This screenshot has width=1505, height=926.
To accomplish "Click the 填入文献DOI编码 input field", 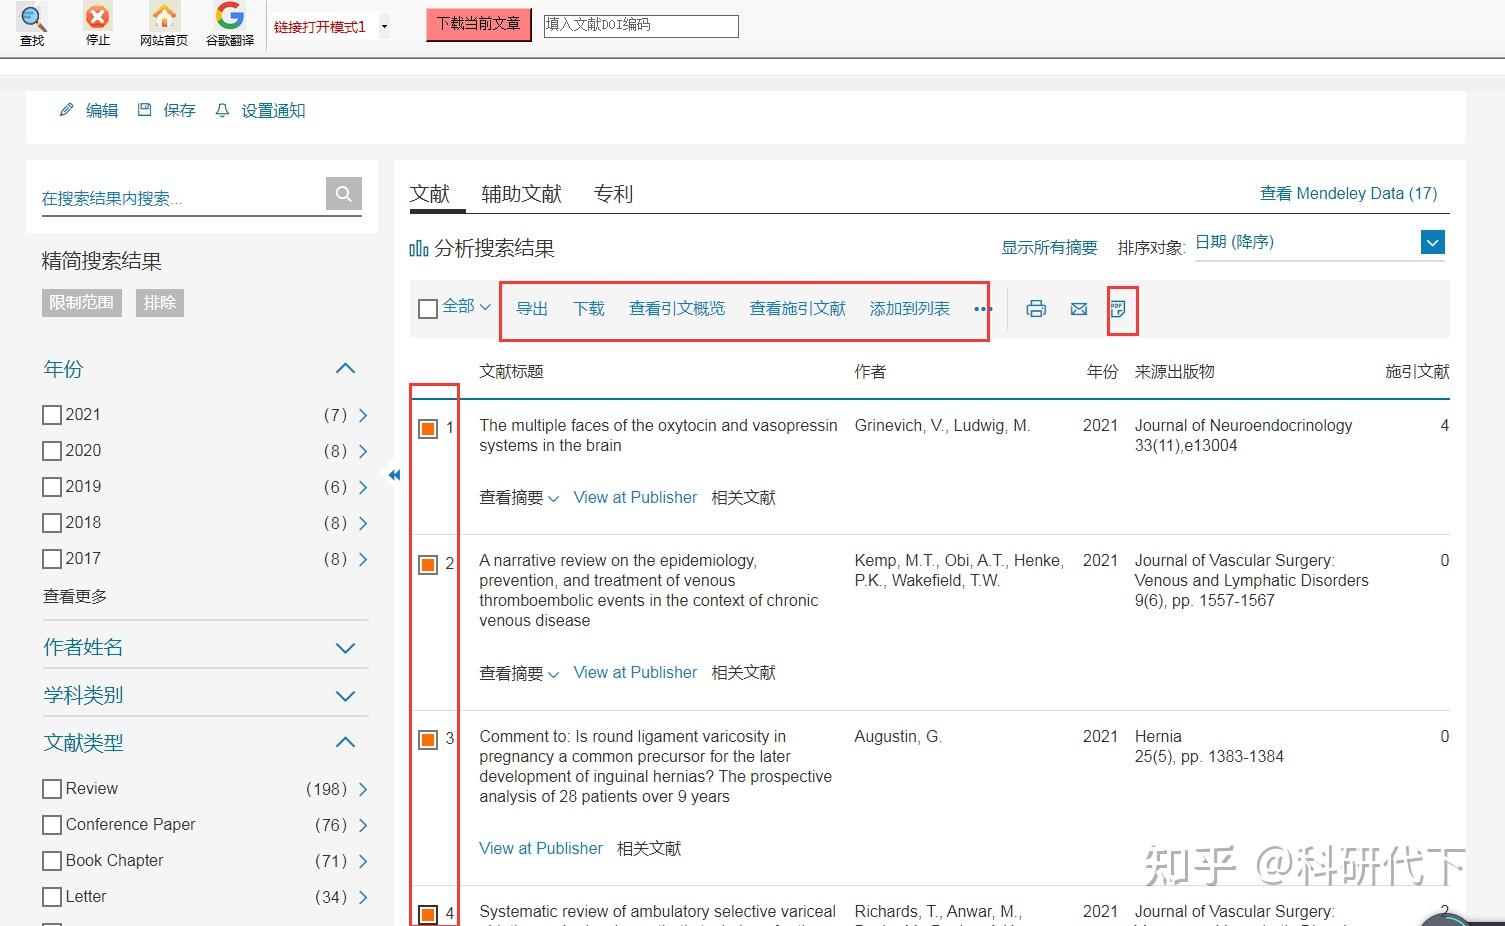I will pos(640,25).
